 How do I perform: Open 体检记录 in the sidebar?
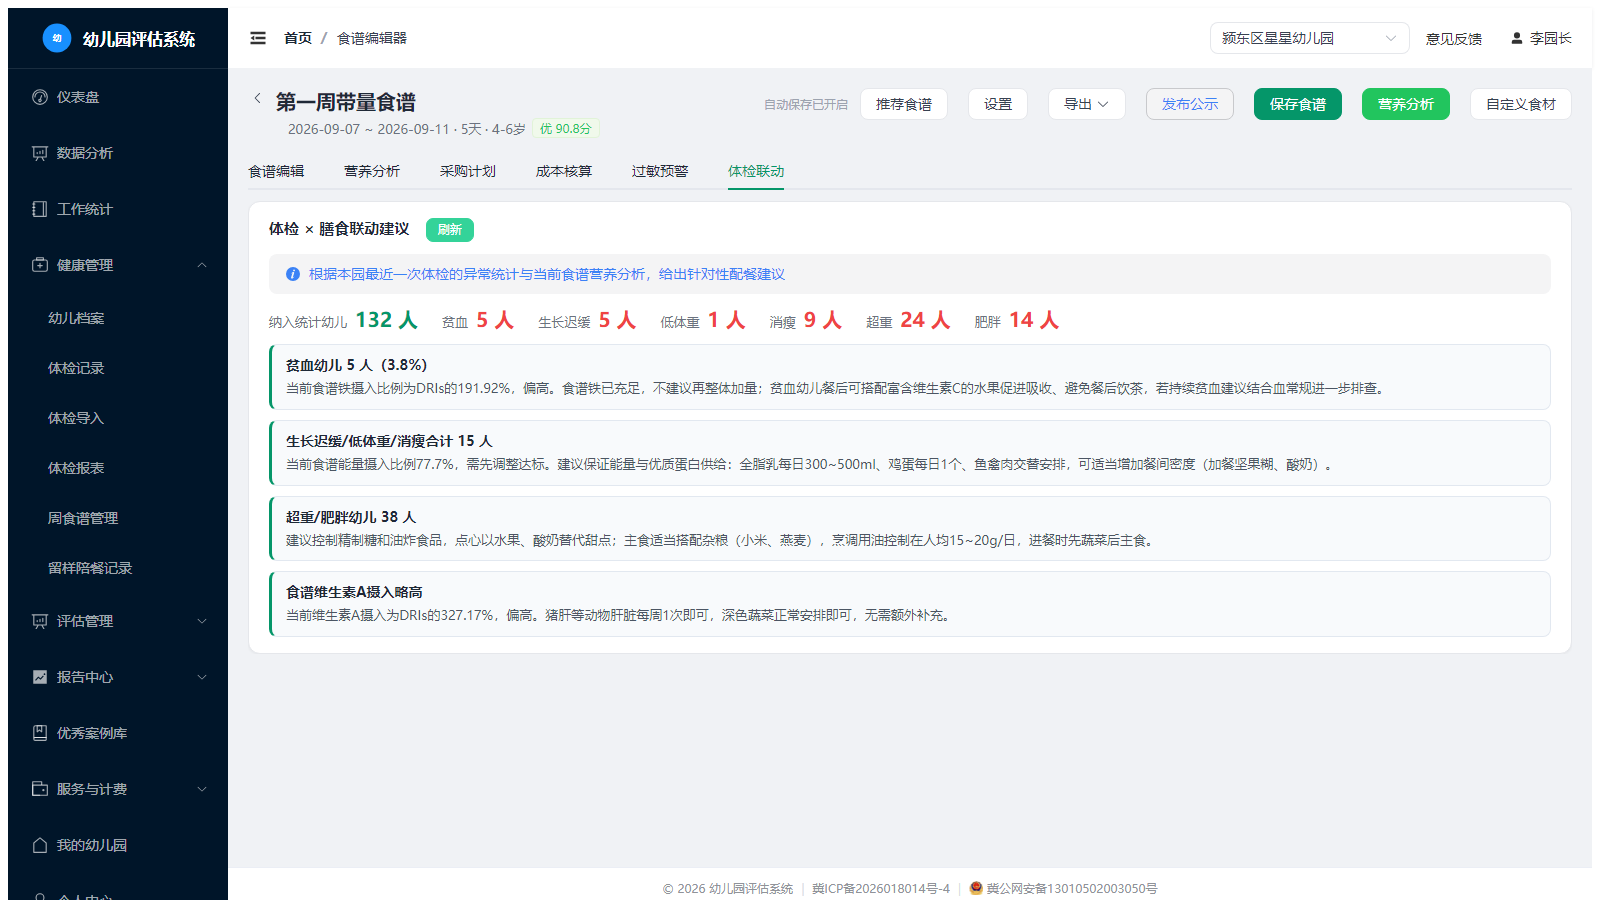point(76,368)
